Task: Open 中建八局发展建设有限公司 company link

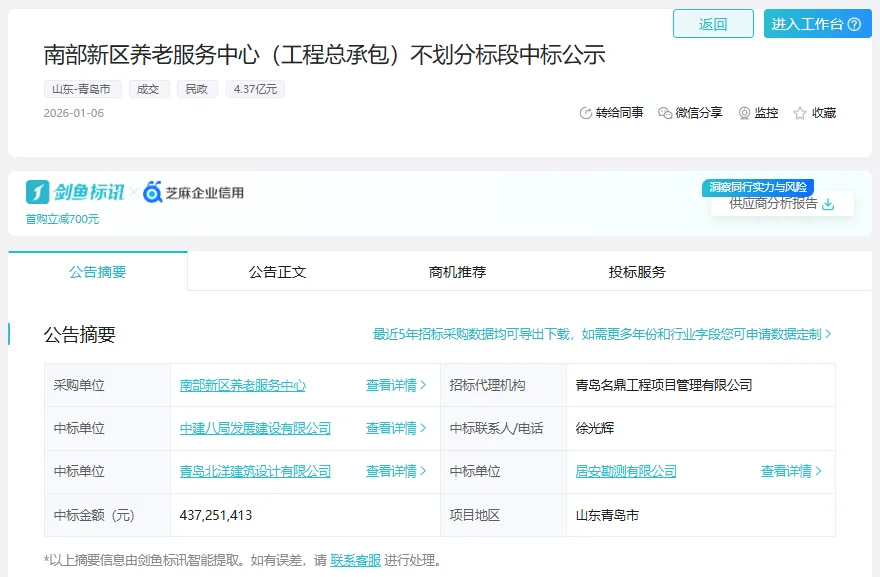Action: coord(255,428)
